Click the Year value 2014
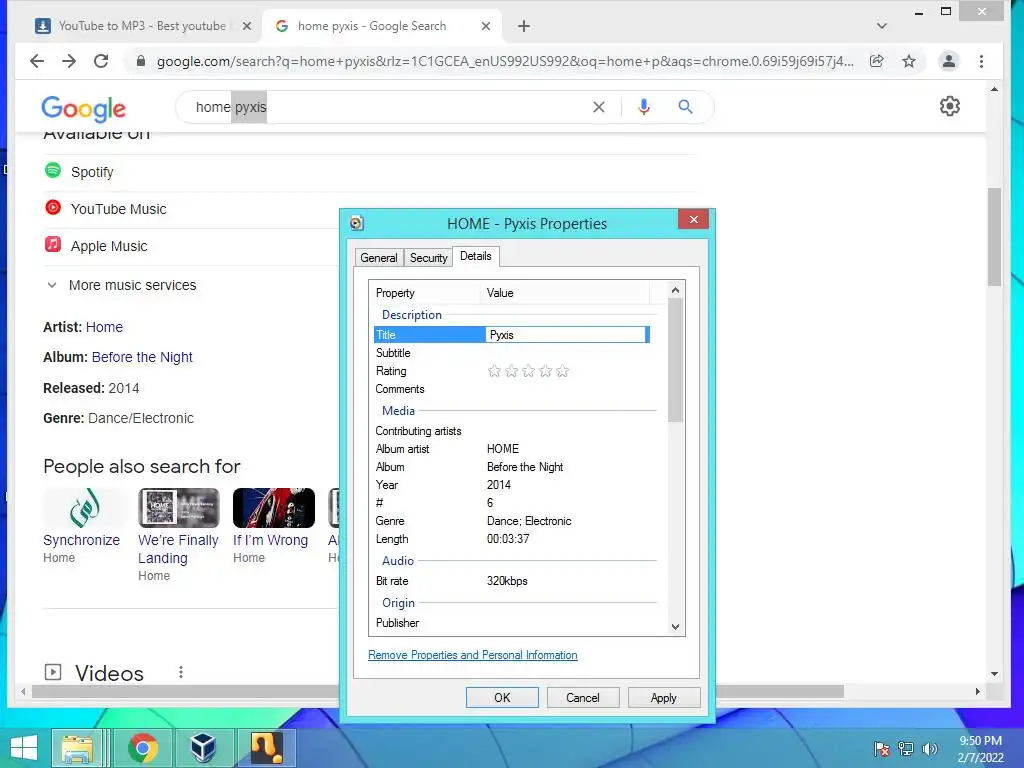This screenshot has width=1024, height=768. click(498, 485)
